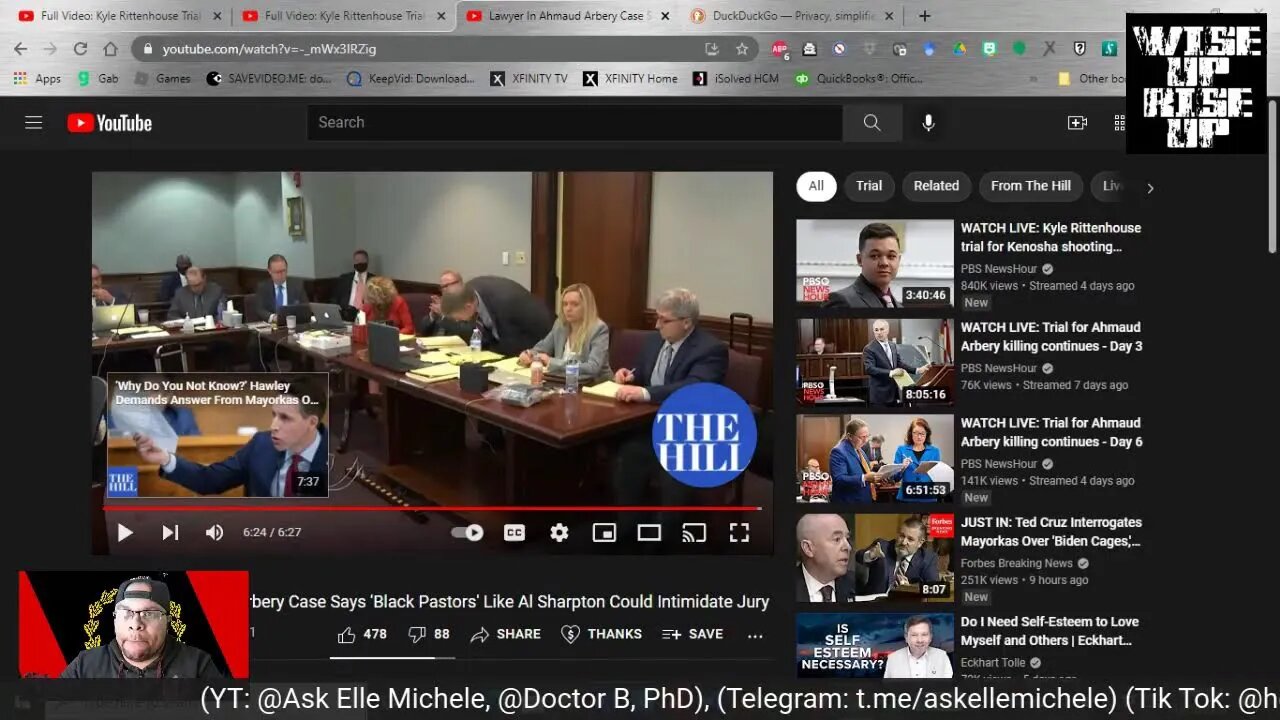Screen dimensions: 1280x720
Task: Share this video
Action: (x=505, y=634)
